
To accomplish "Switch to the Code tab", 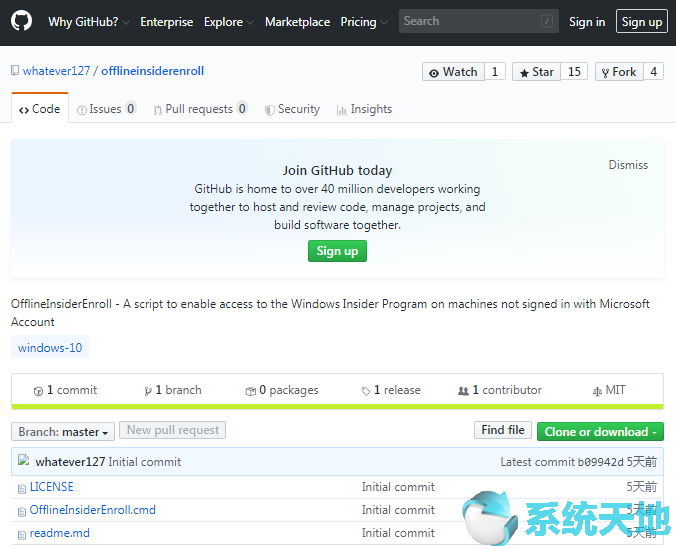I will coord(40,109).
